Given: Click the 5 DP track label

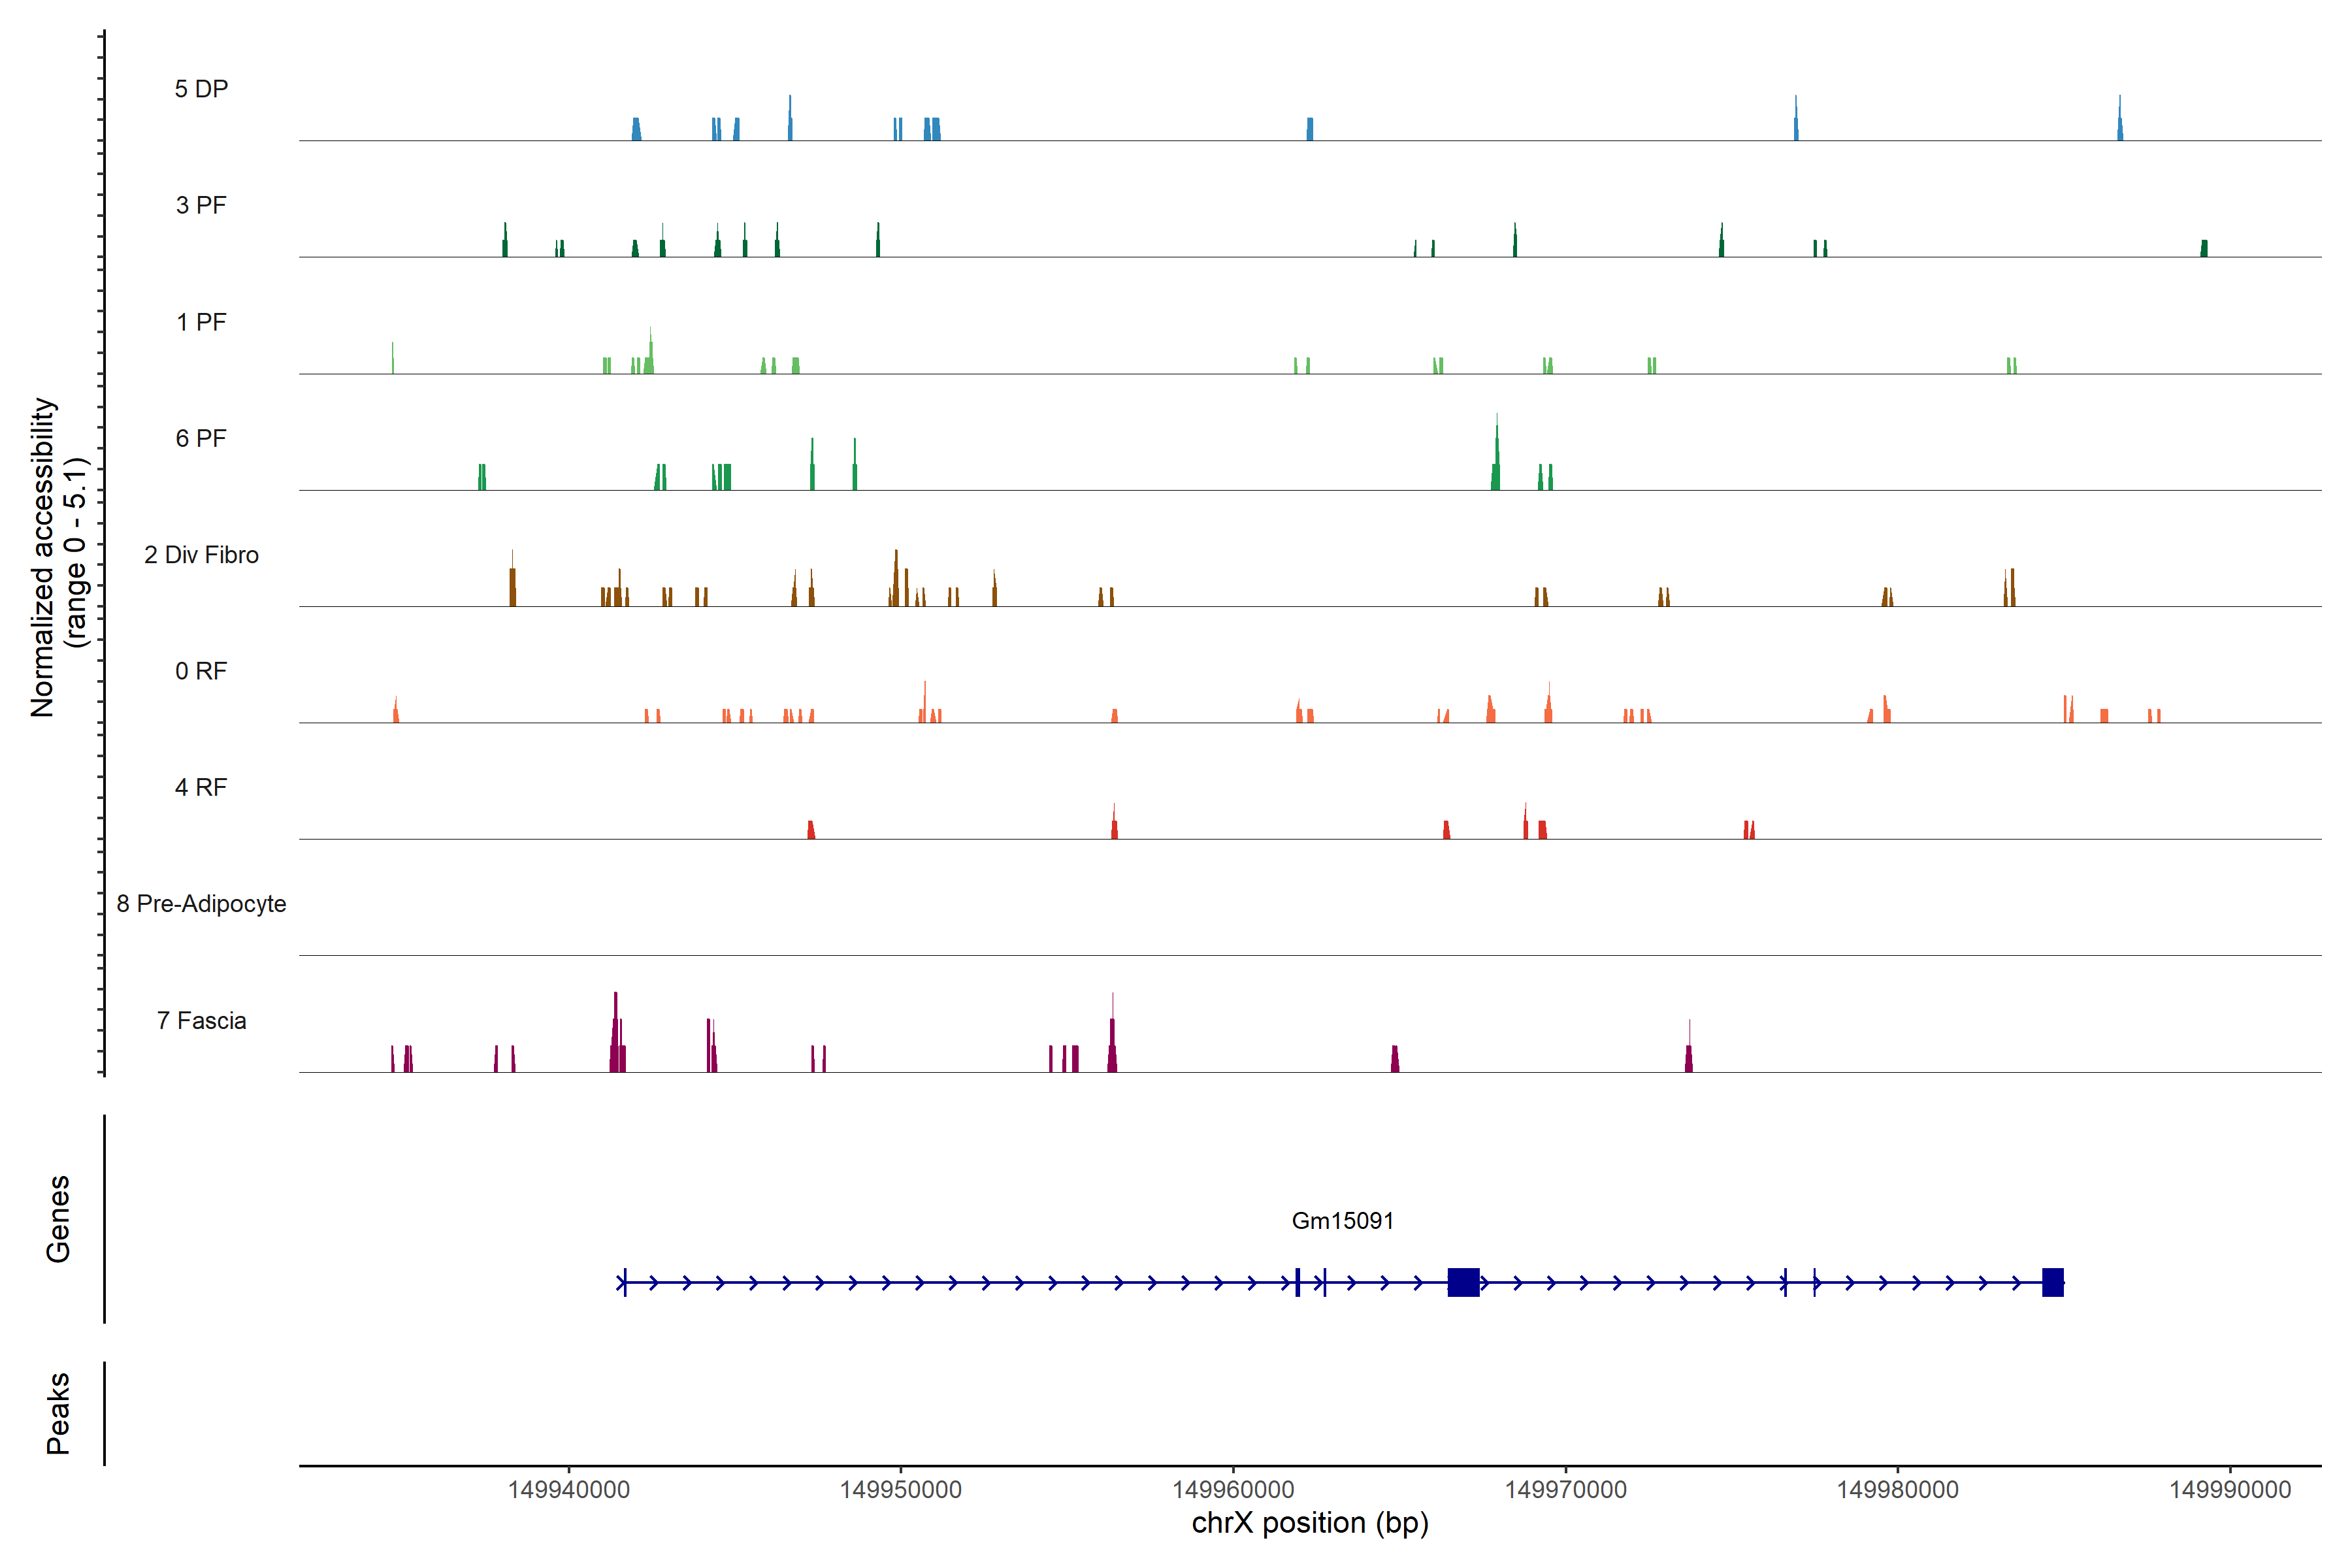Looking at the screenshot, I should pyautogui.click(x=201, y=89).
